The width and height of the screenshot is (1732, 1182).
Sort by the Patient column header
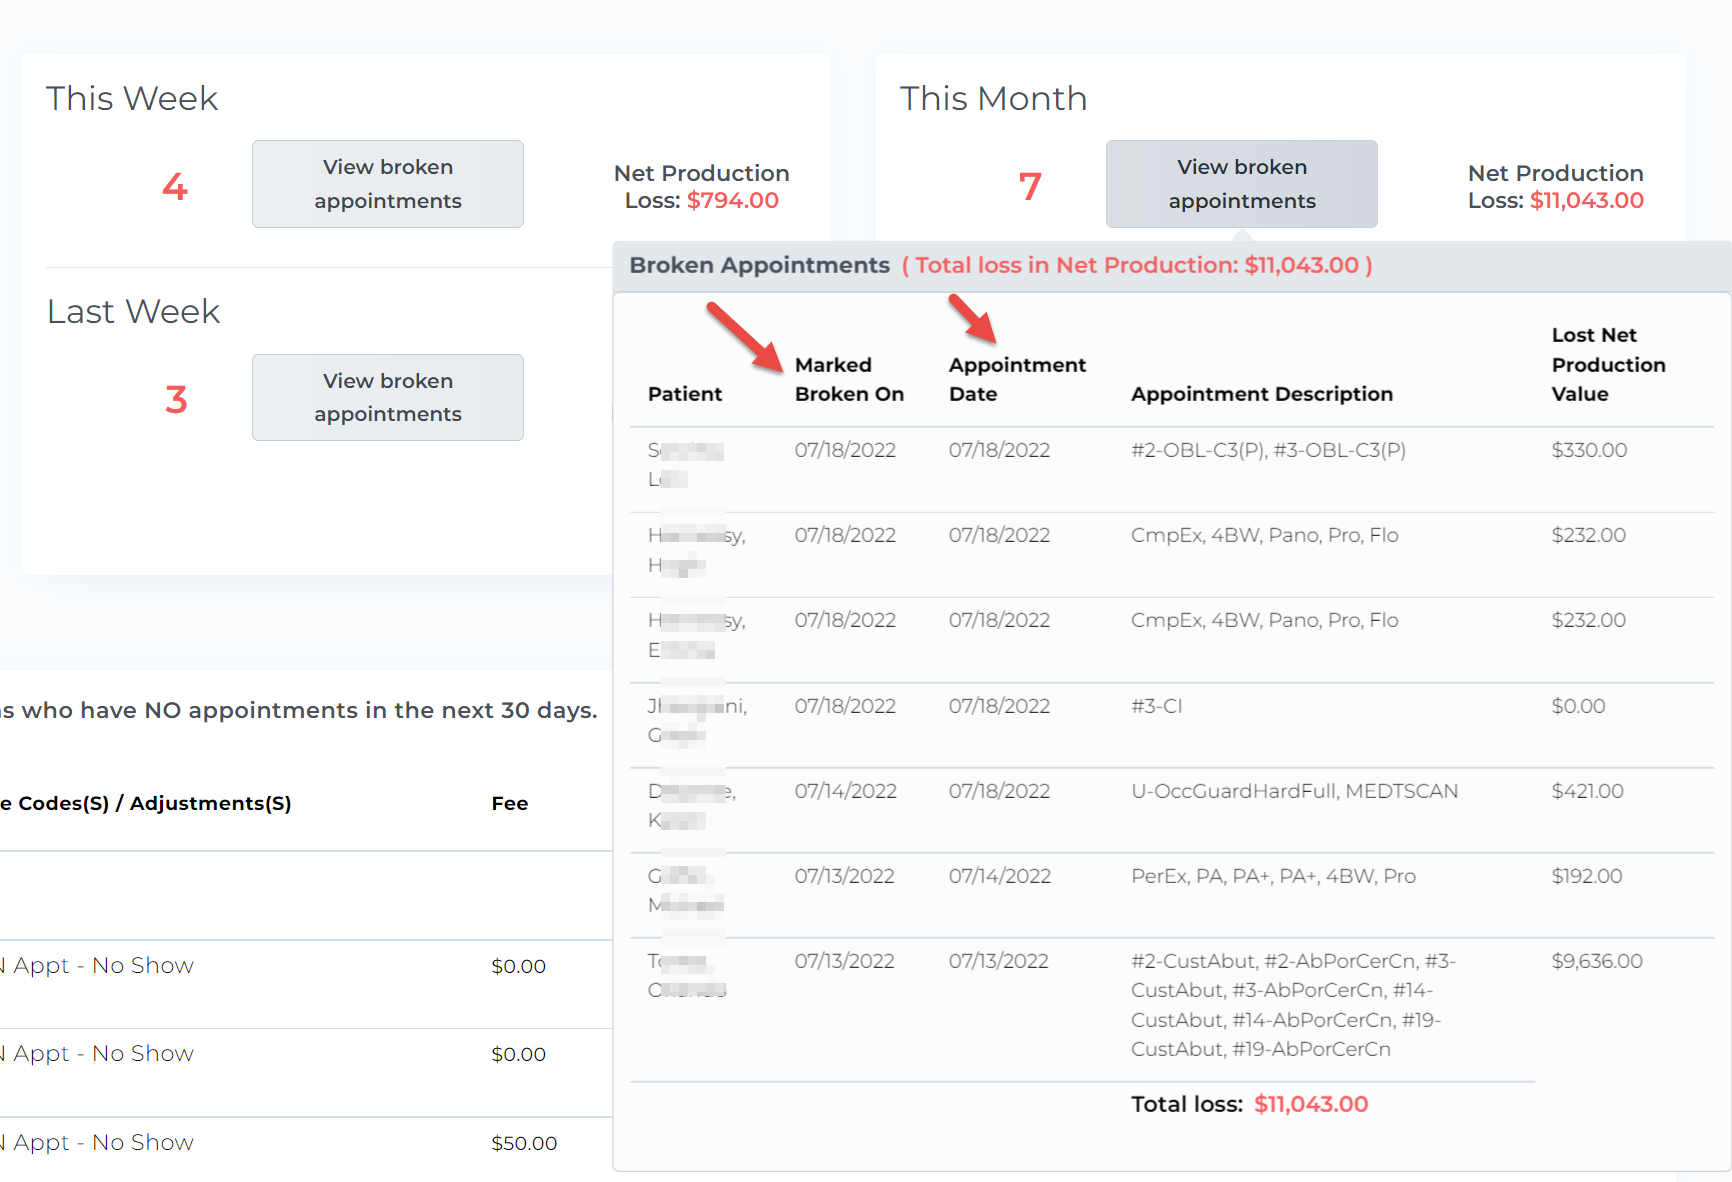(684, 394)
